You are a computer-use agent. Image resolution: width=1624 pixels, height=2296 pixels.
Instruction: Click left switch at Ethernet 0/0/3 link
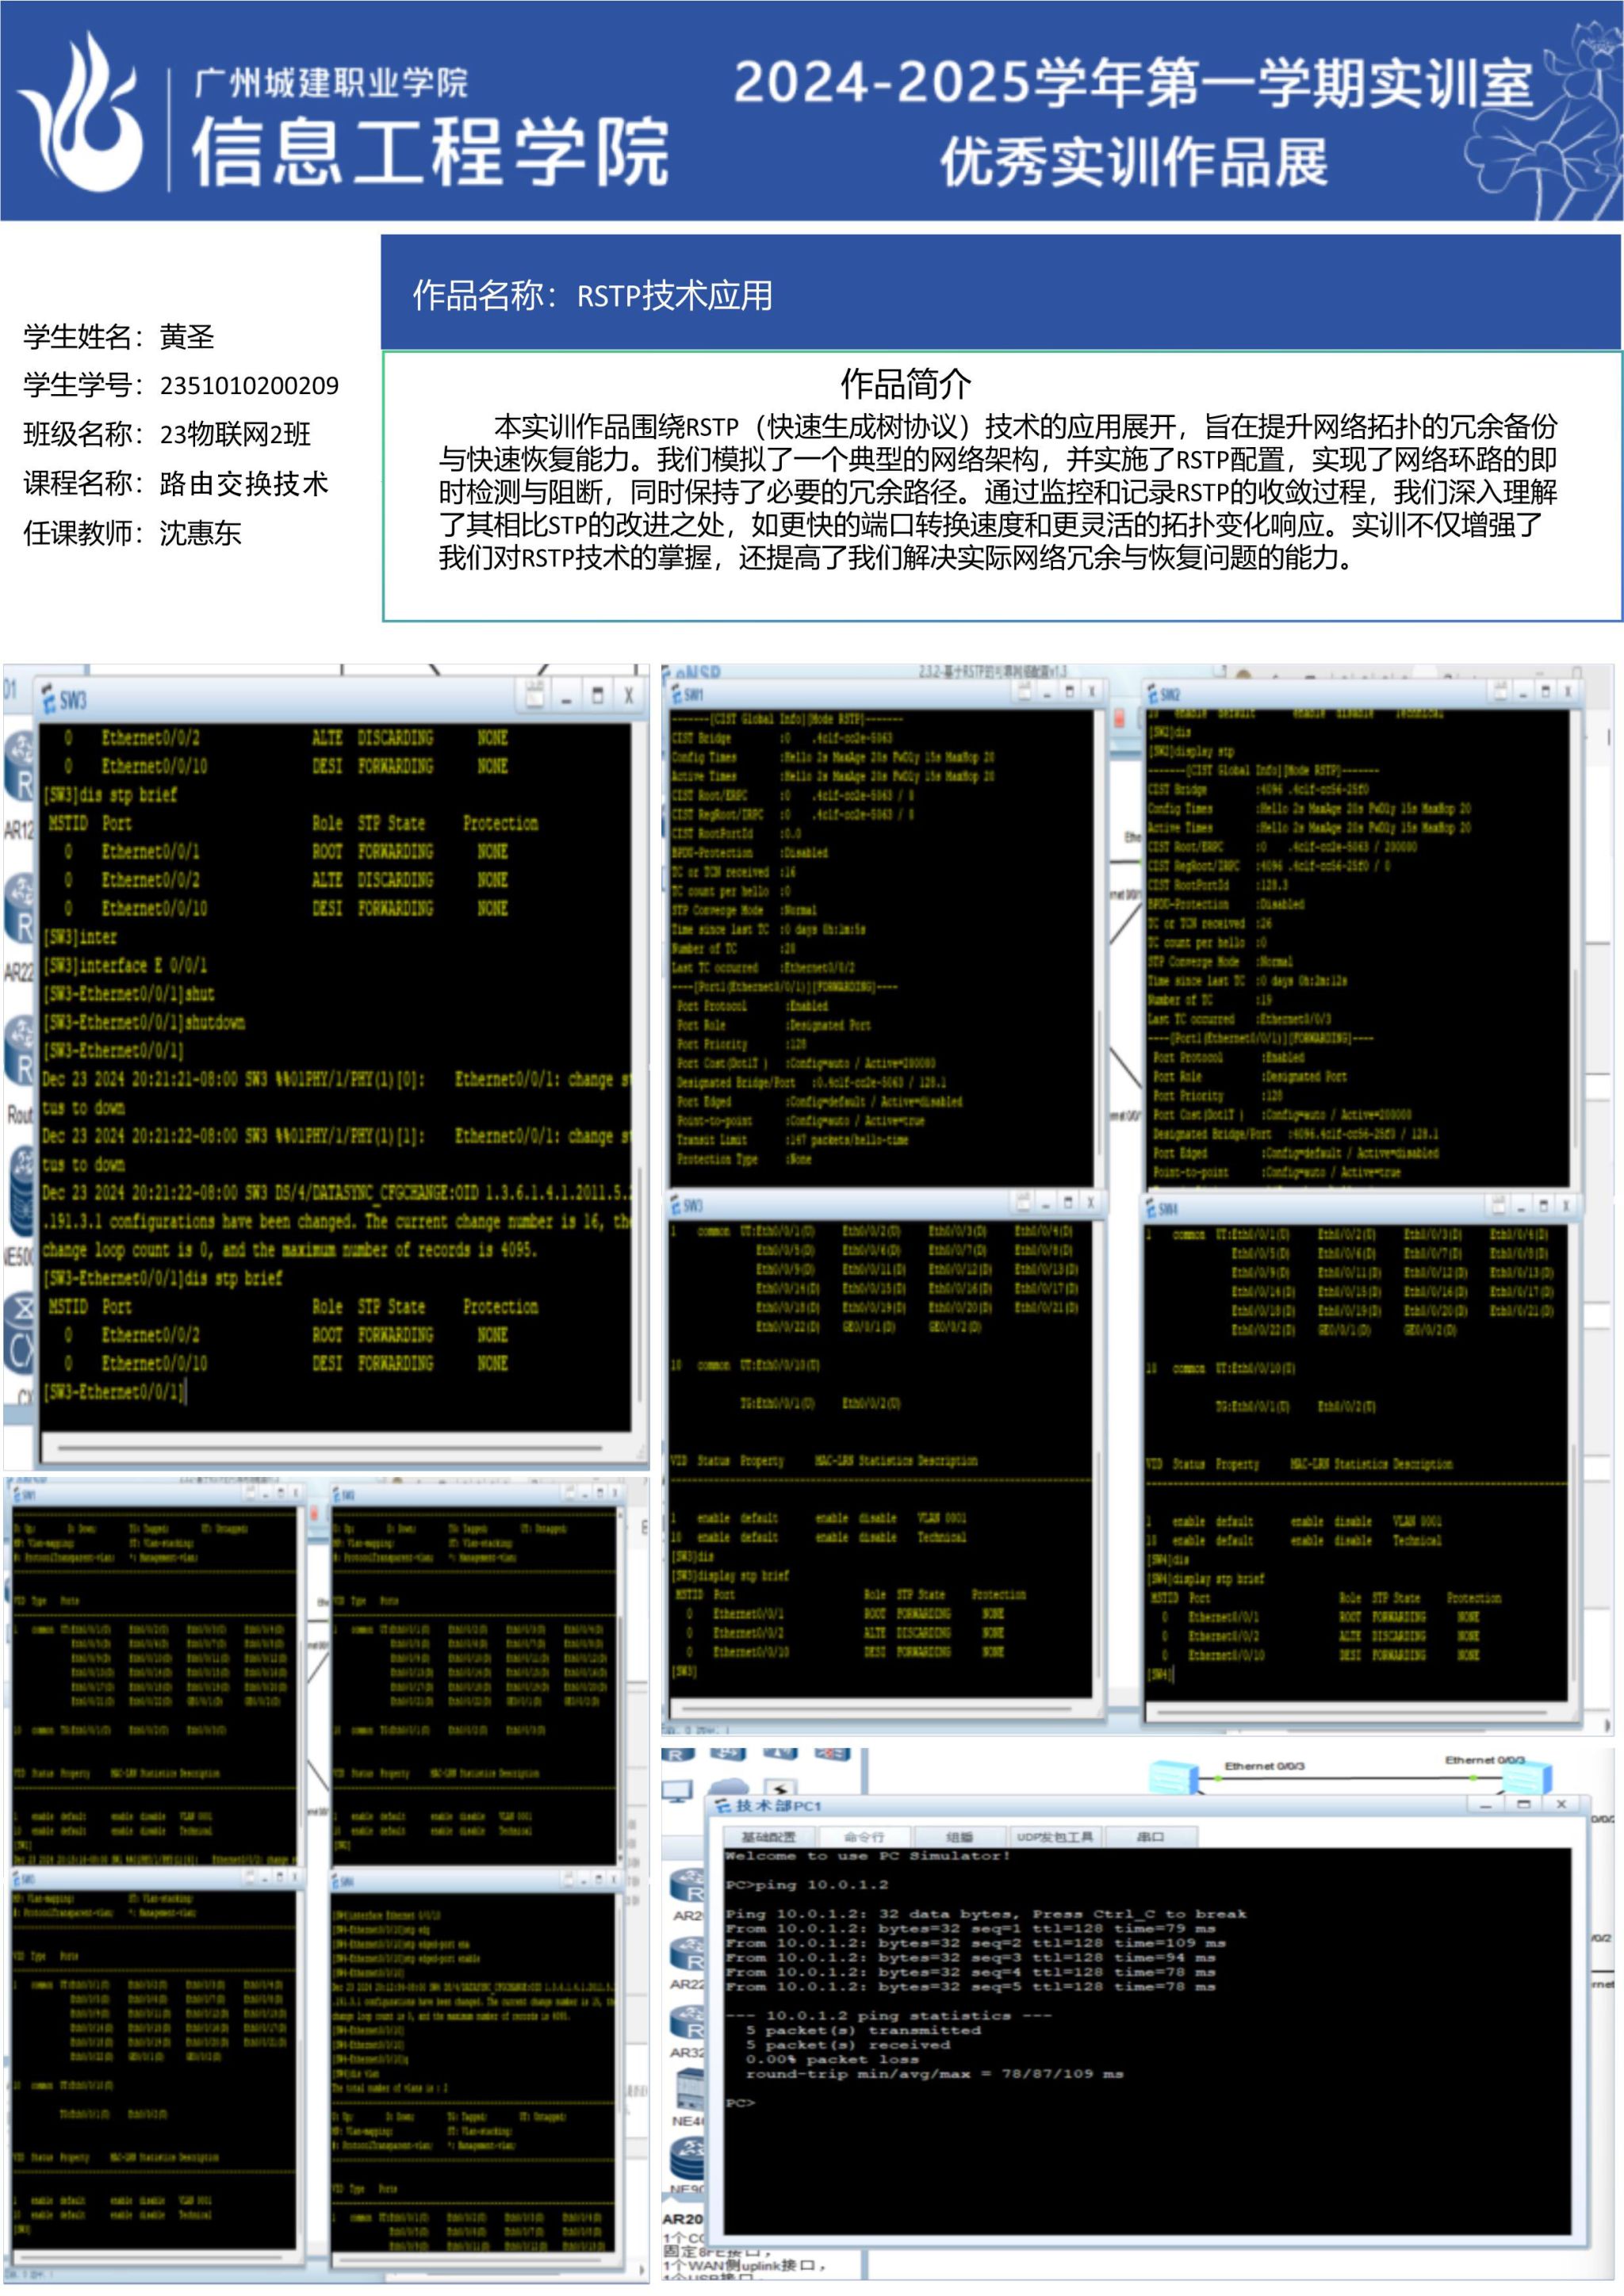pos(1173,1778)
